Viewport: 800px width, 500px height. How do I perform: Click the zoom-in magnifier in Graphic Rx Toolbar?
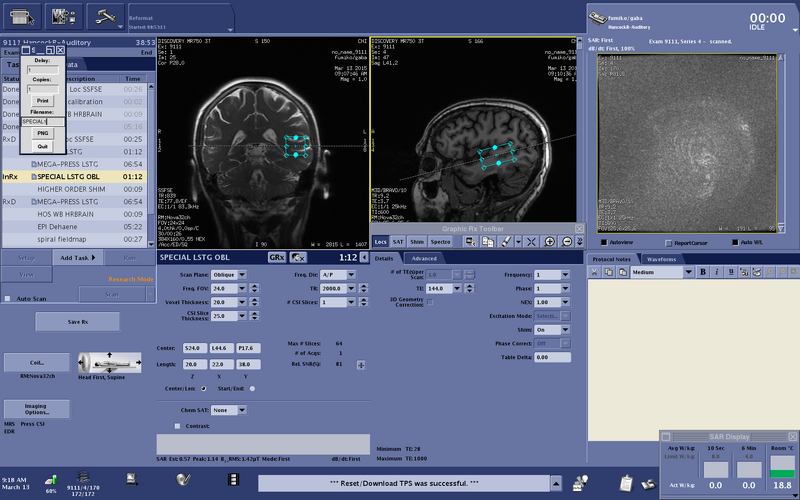click(x=549, y=242)
